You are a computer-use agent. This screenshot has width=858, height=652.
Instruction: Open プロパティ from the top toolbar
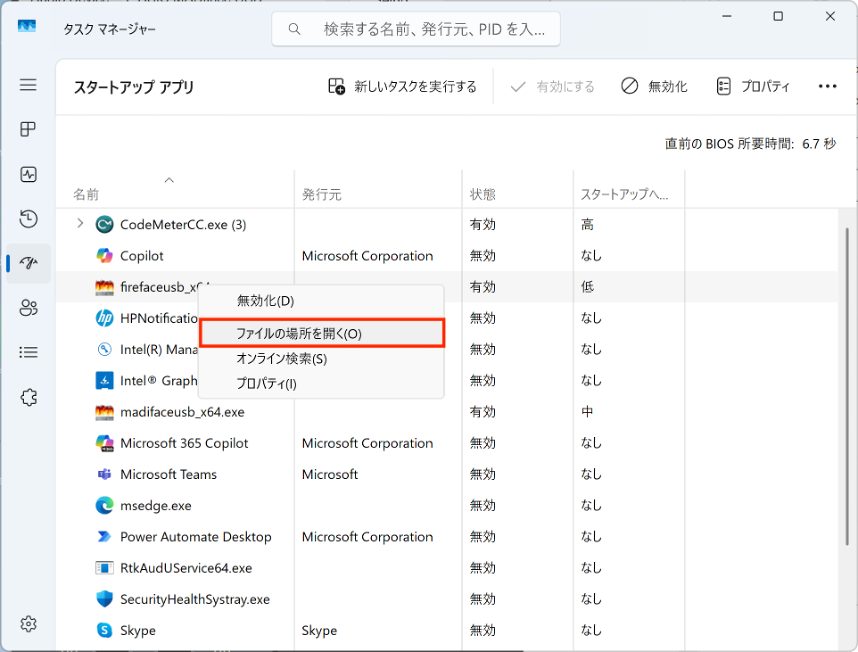(753, 87)
